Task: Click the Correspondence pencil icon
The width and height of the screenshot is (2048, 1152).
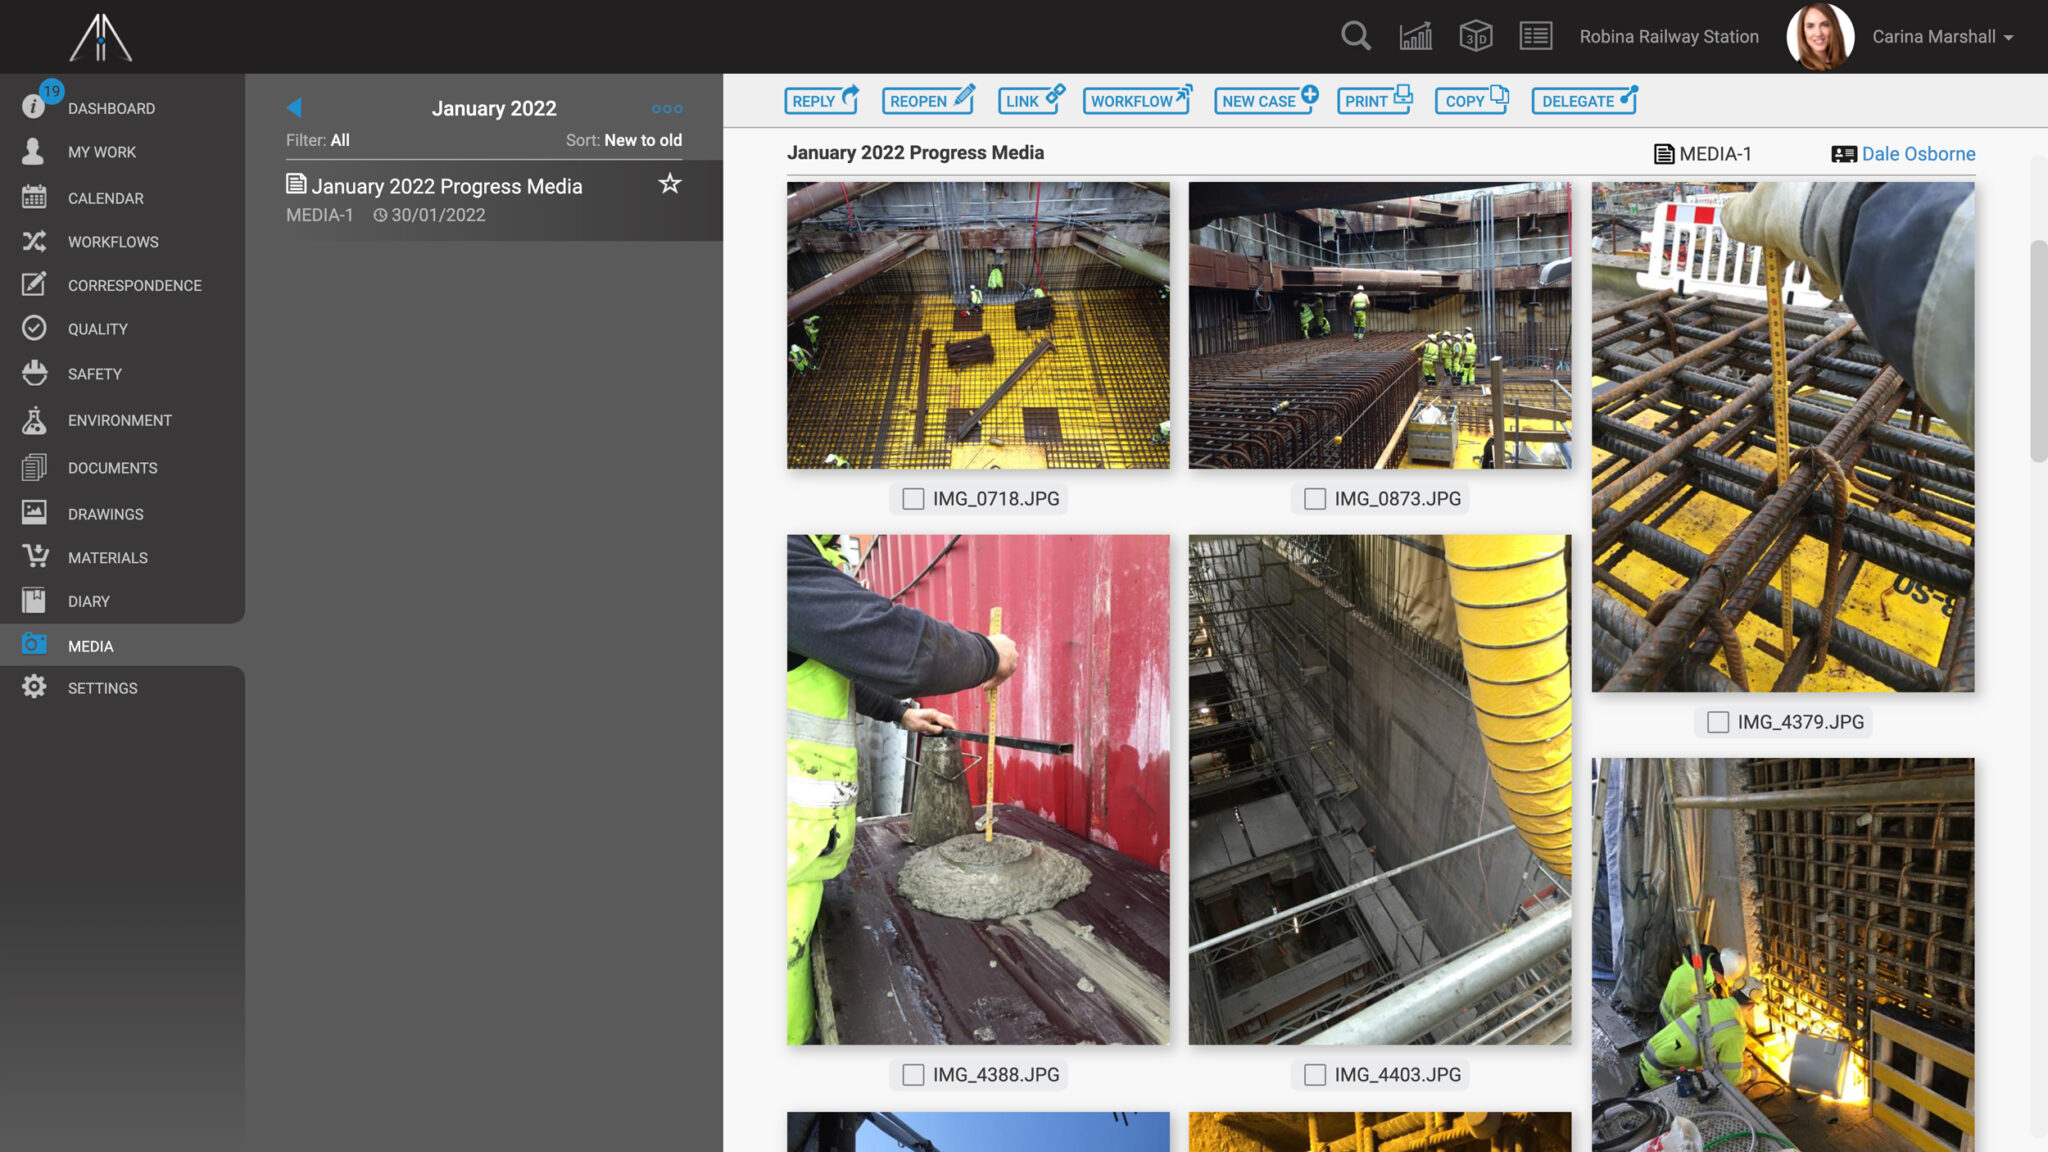Action: pyautogui.click(x=34, y=284)
